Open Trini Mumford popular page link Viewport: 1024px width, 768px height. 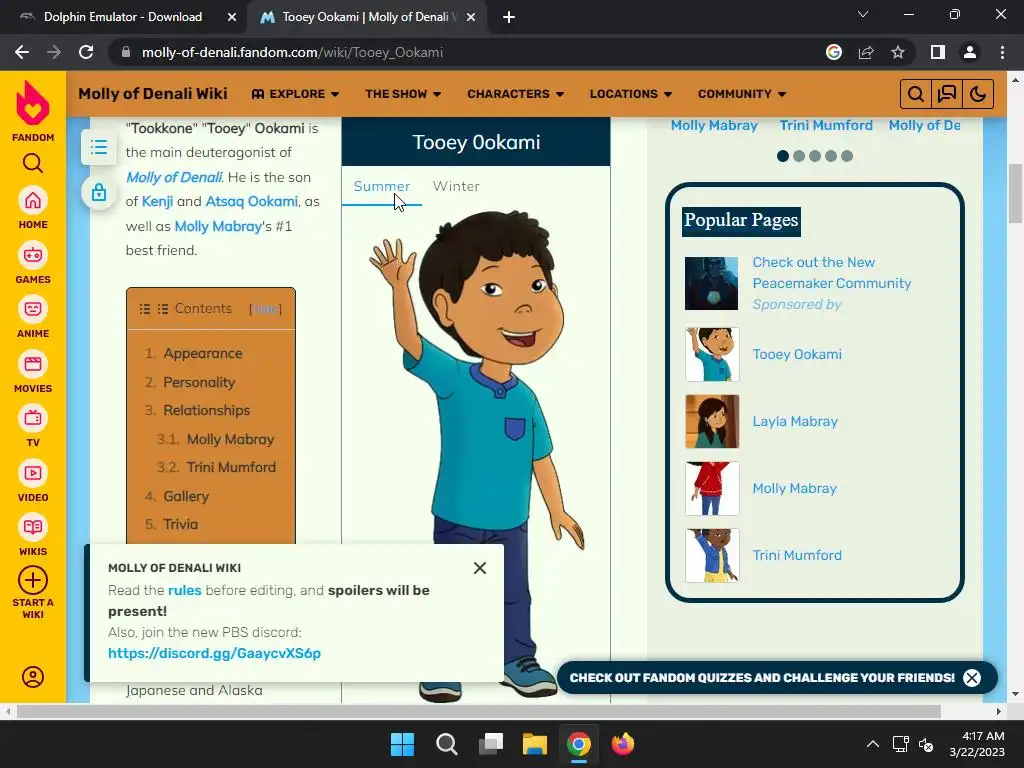tap(797, 555)
